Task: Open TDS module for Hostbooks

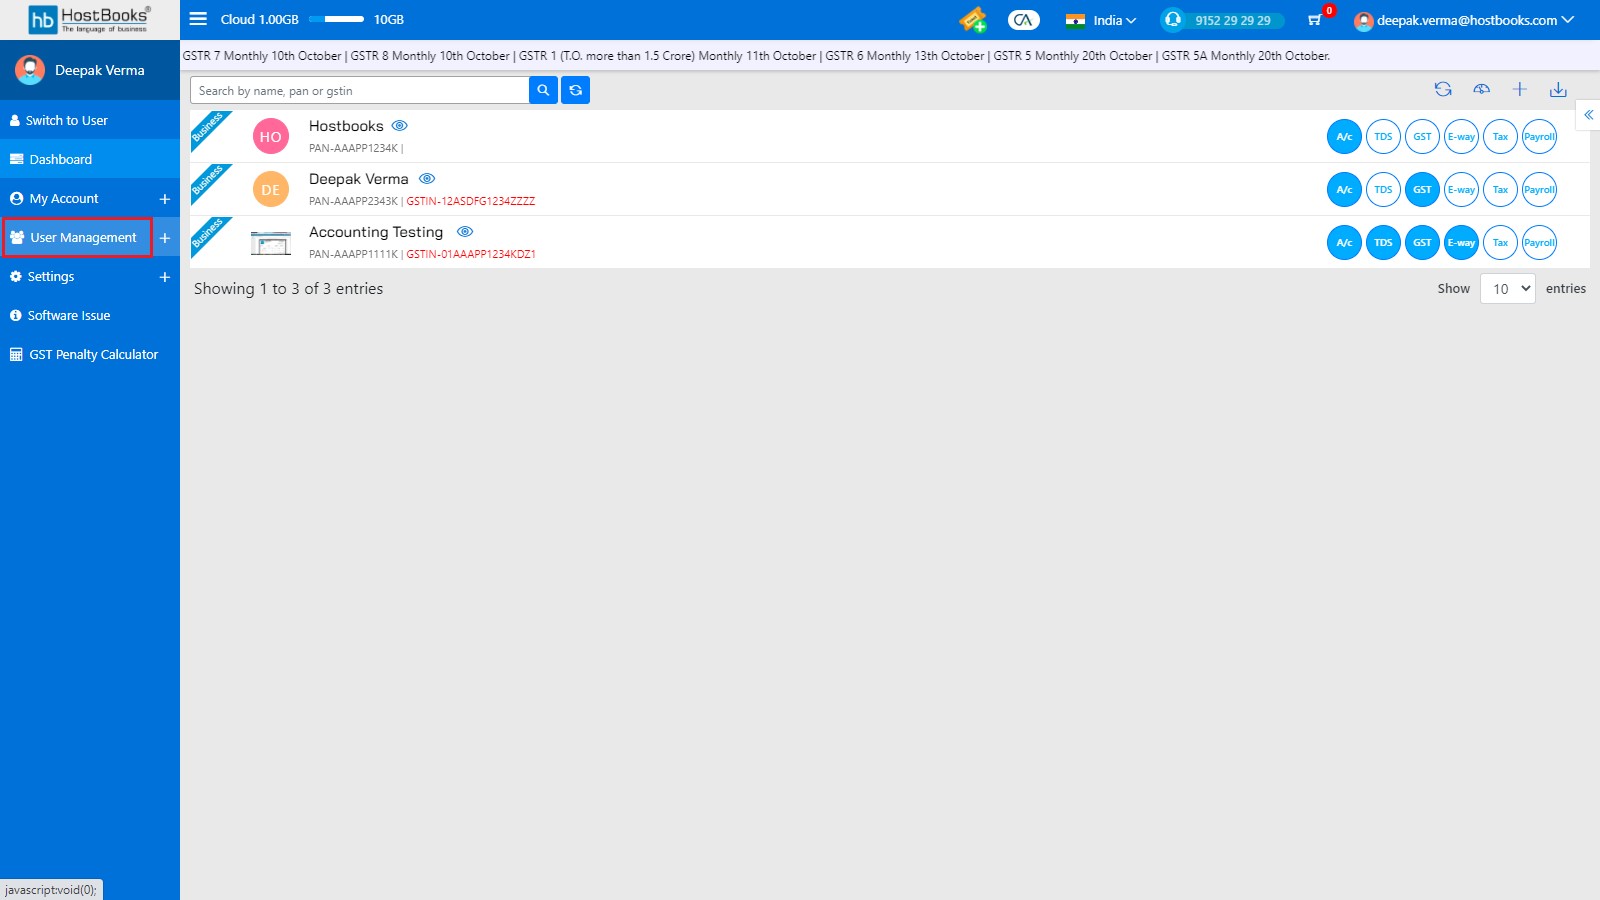Action: [x=1383, y=137]
